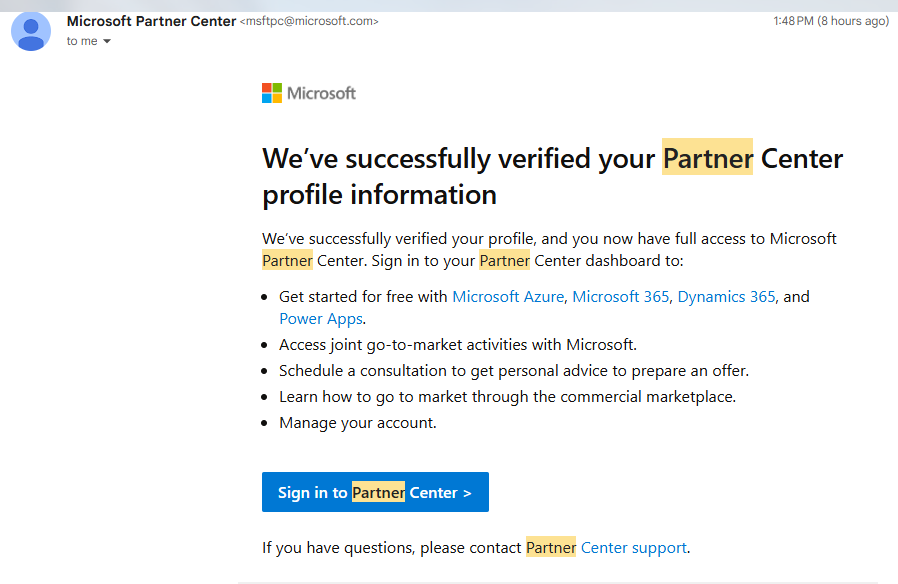Viewport: 898px width, 584px height.
Task: Click 'Manage your account.' bullet text
Action: pos(357,423)
